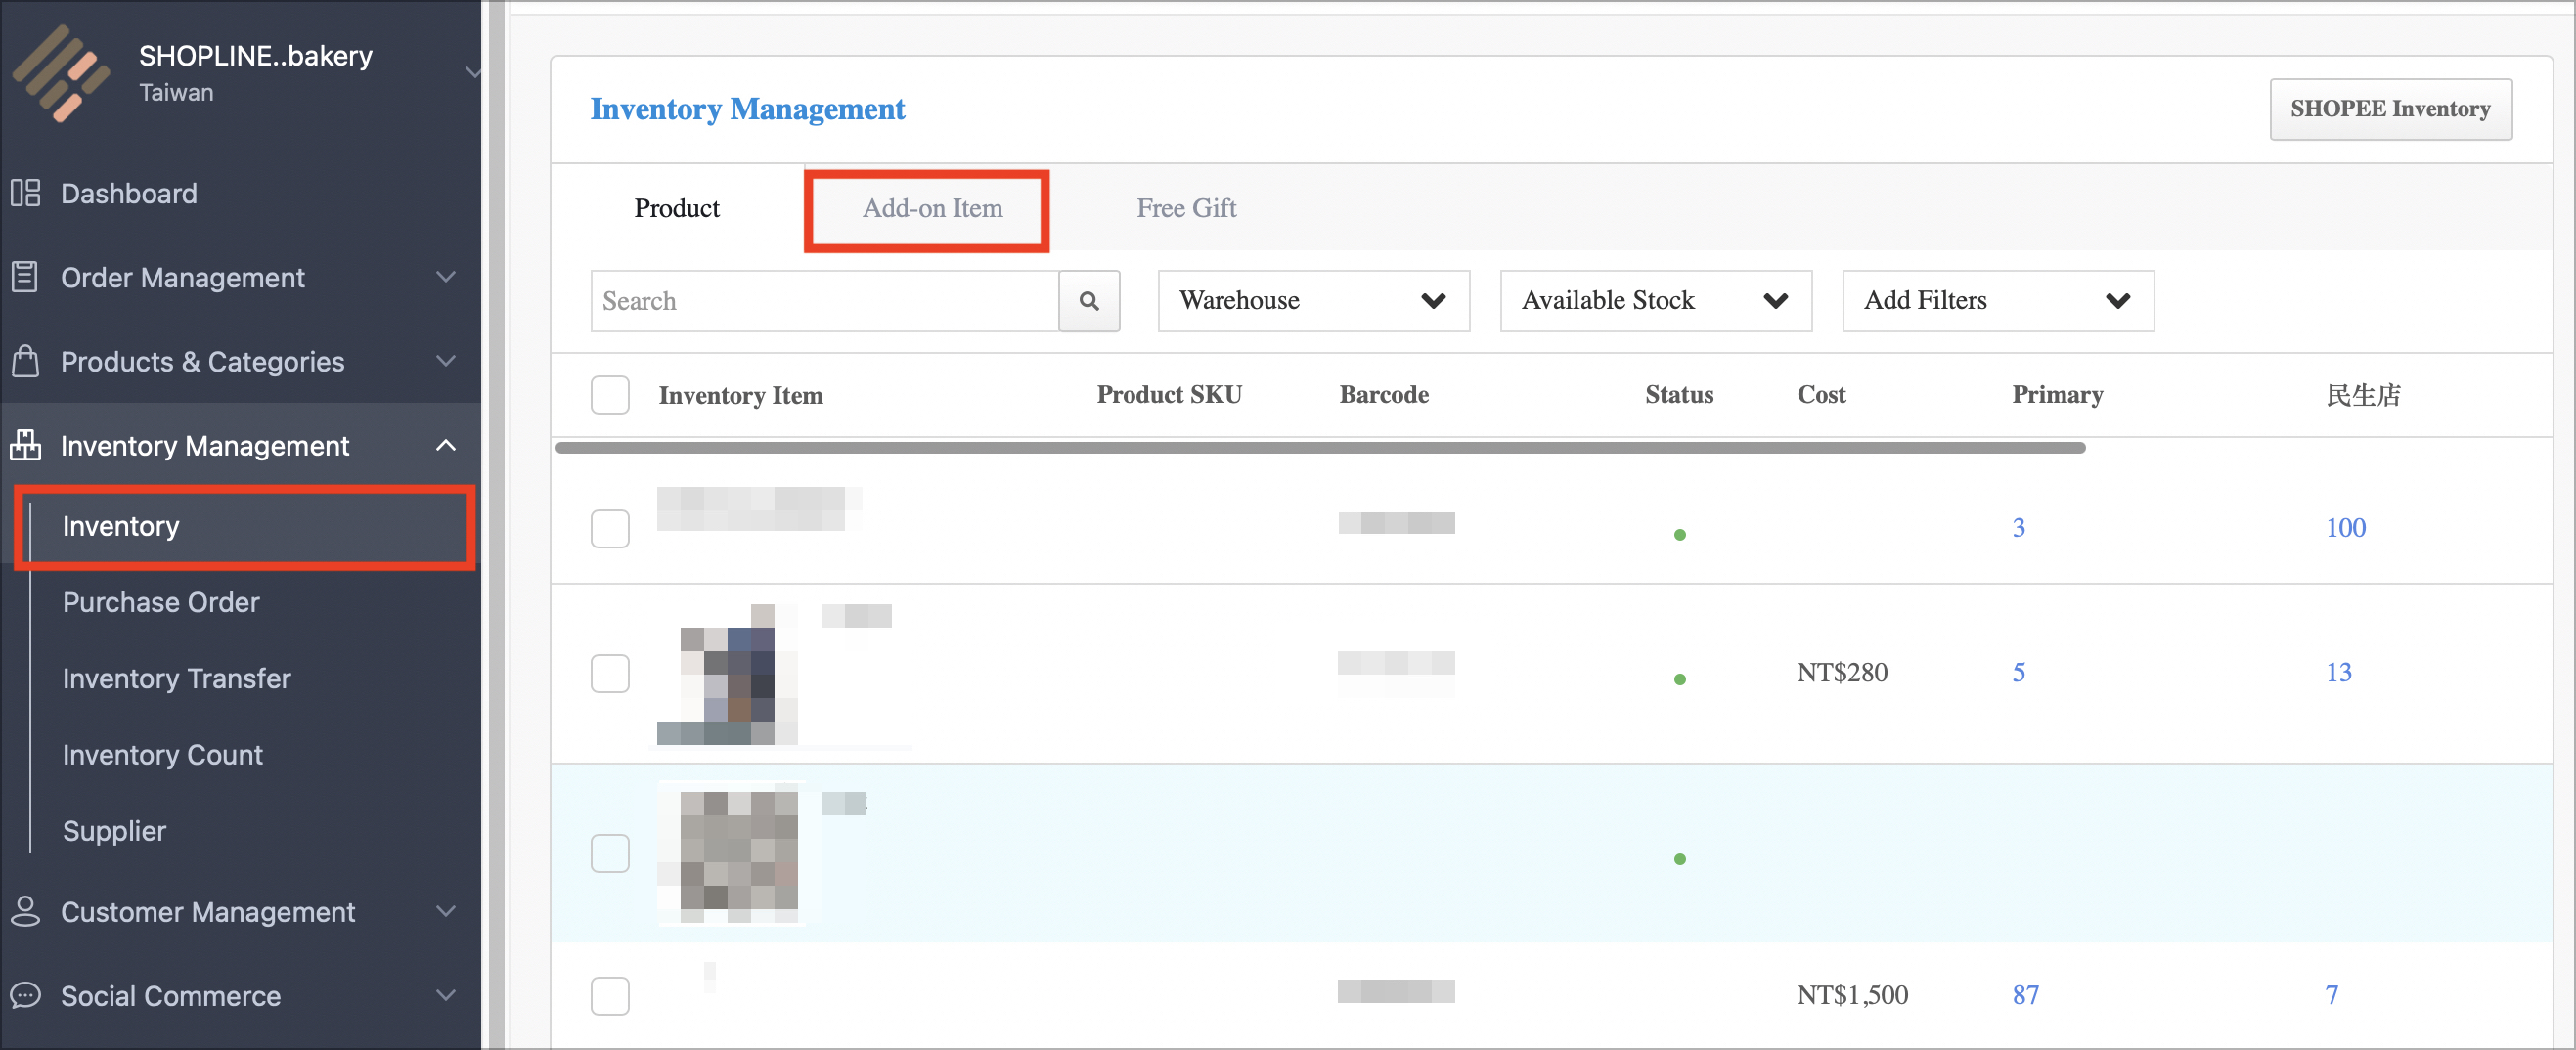Click green status dot in highlighted row
Image resolution: width=2576 pixels, height=1050 pixels.
coord(1680,859)
